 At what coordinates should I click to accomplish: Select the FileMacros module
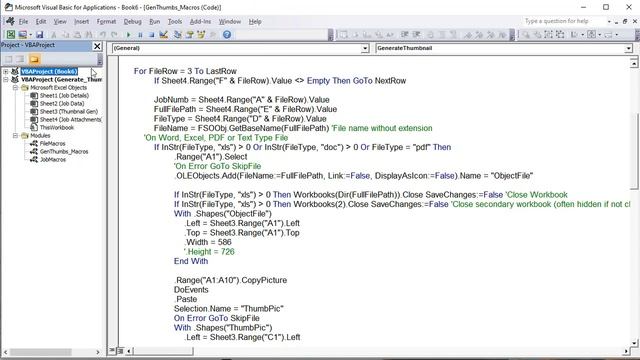click(52, 144)
